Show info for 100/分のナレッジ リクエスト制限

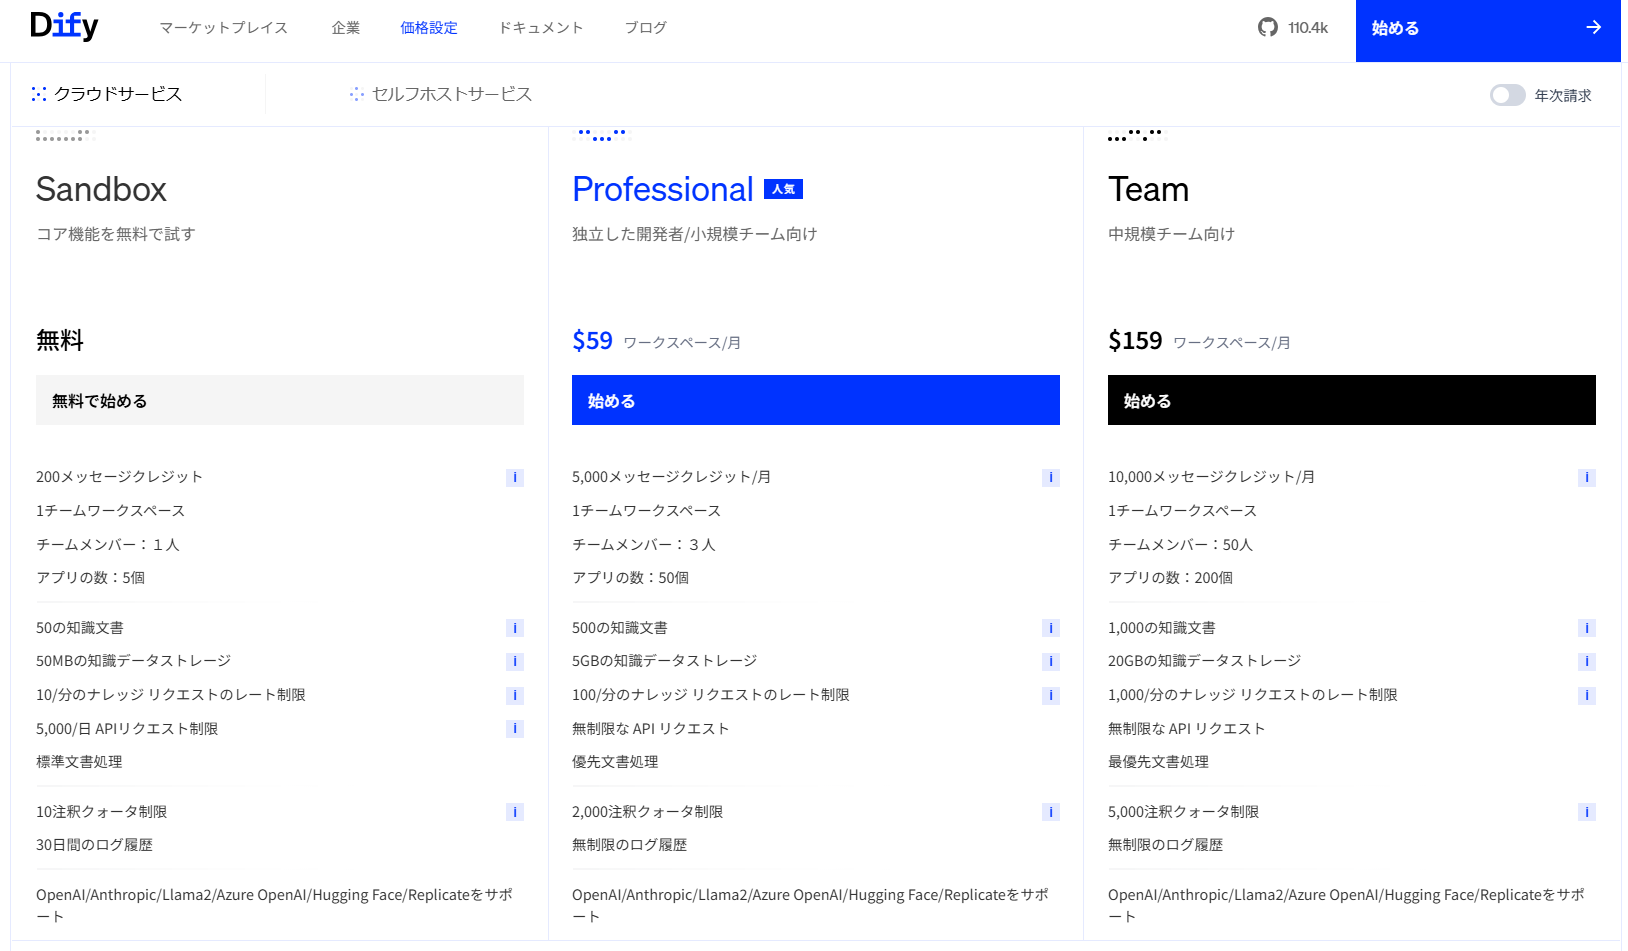(x=1051, y=695)
